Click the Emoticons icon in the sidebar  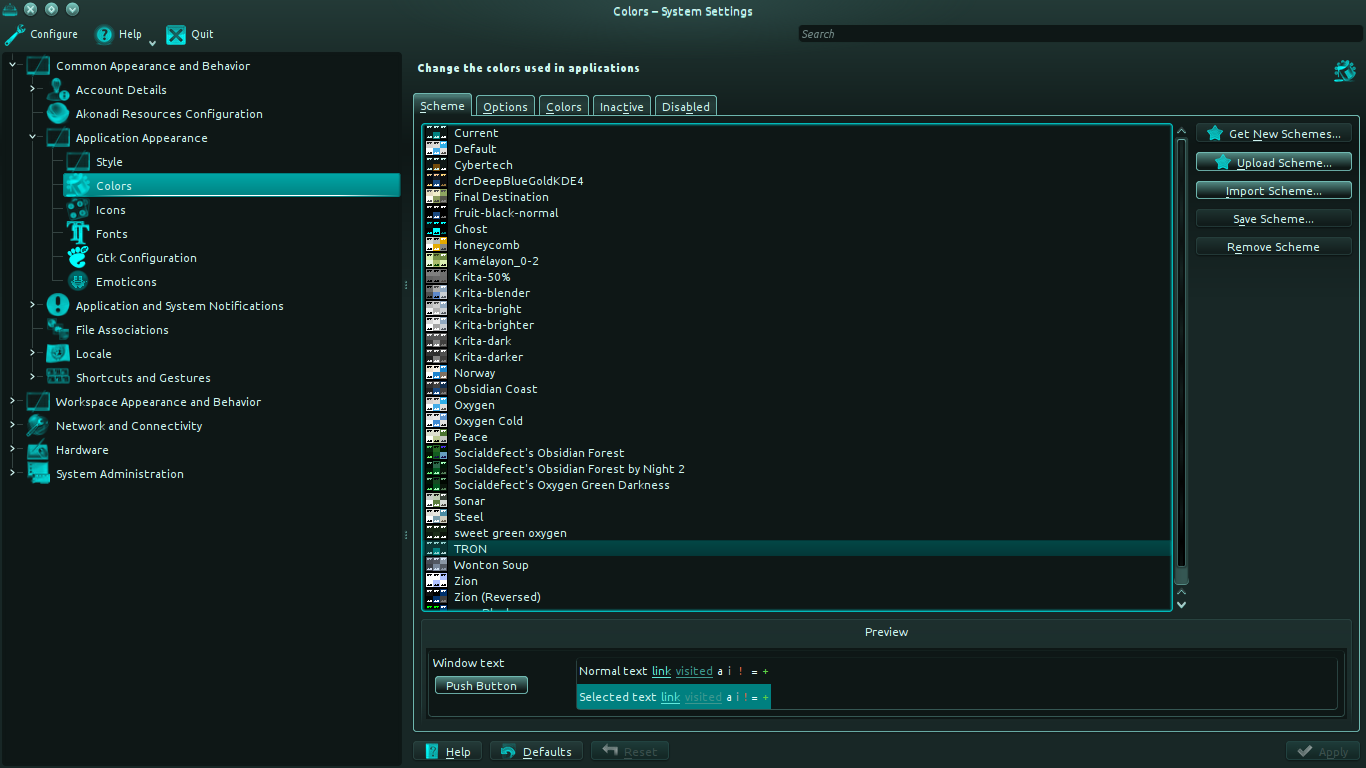(x=77, y=281)
